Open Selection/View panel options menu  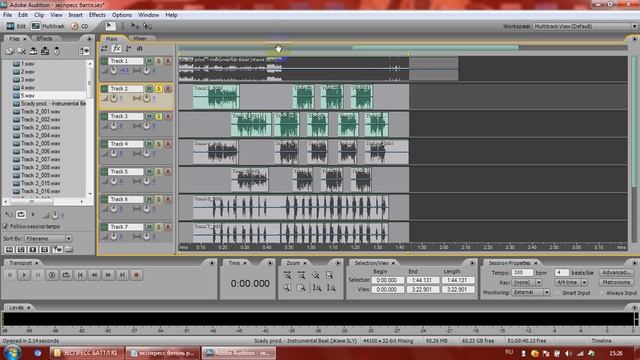(472, 263)
